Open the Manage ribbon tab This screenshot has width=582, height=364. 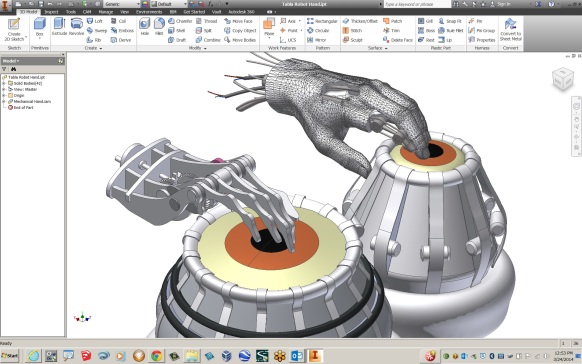[x=106, y=12]
